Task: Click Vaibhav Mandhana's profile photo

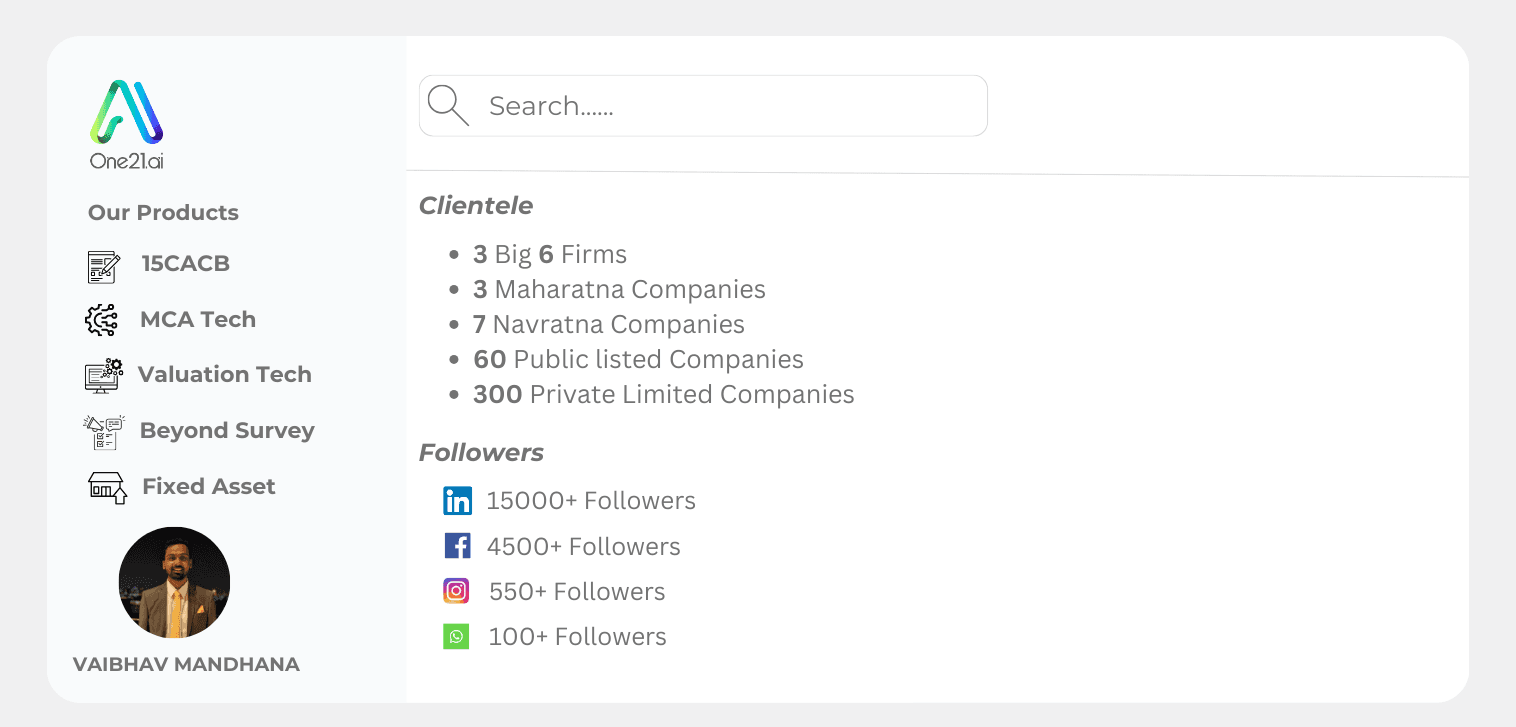Action: tap(174, 582)
